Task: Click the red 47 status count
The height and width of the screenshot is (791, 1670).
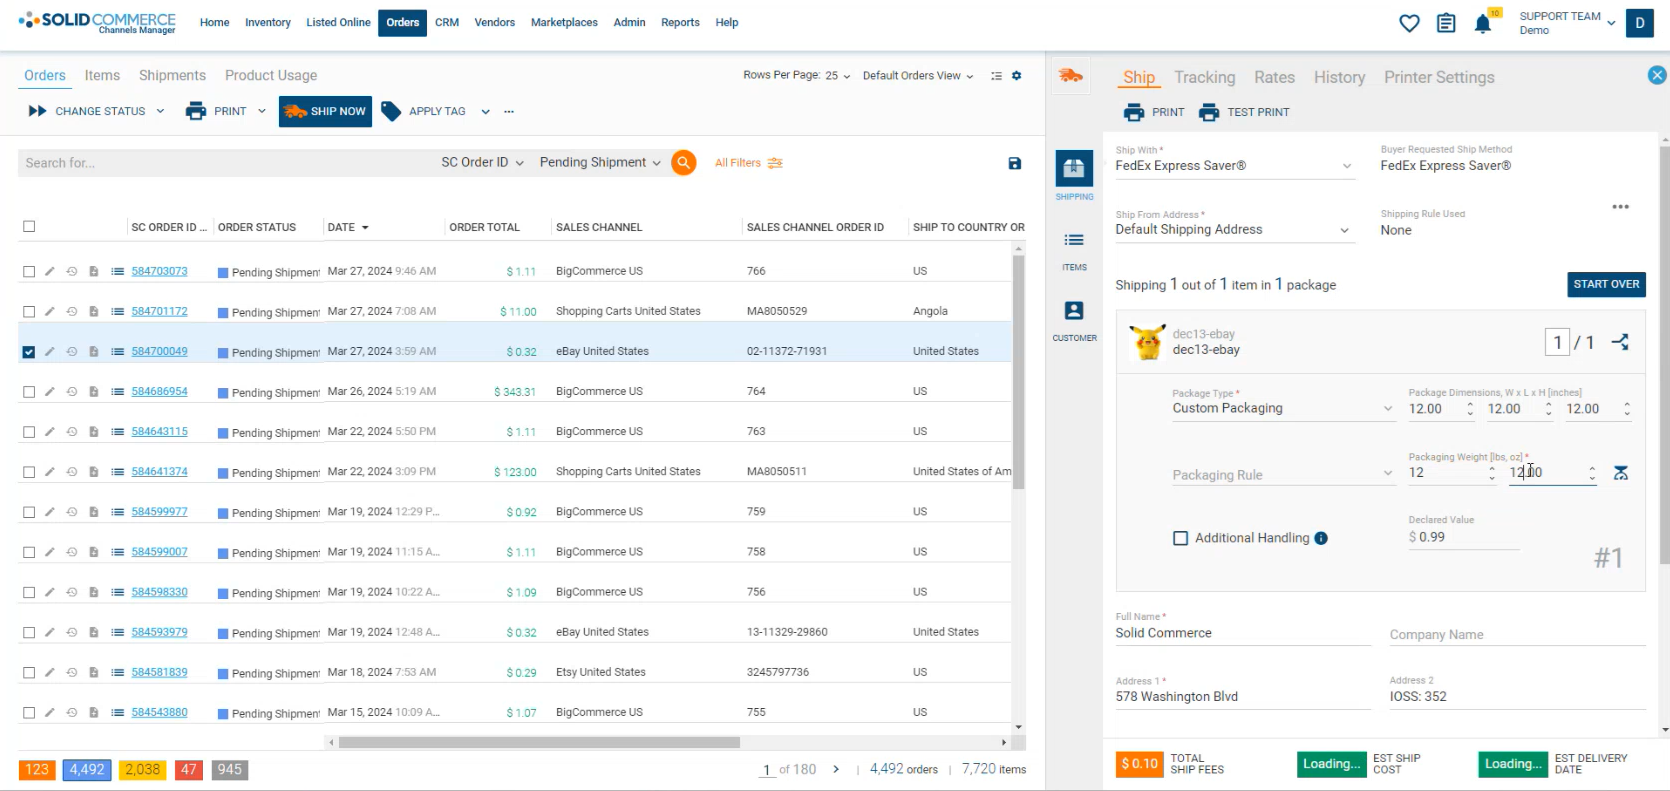Action: click(189, 769)
